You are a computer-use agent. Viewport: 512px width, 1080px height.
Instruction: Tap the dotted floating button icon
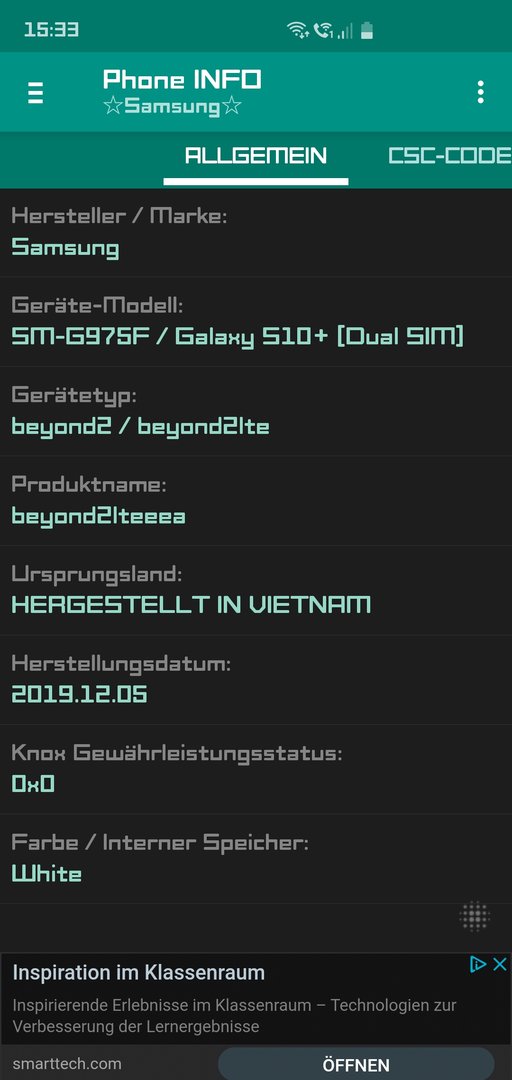click(x=475, y=916)
